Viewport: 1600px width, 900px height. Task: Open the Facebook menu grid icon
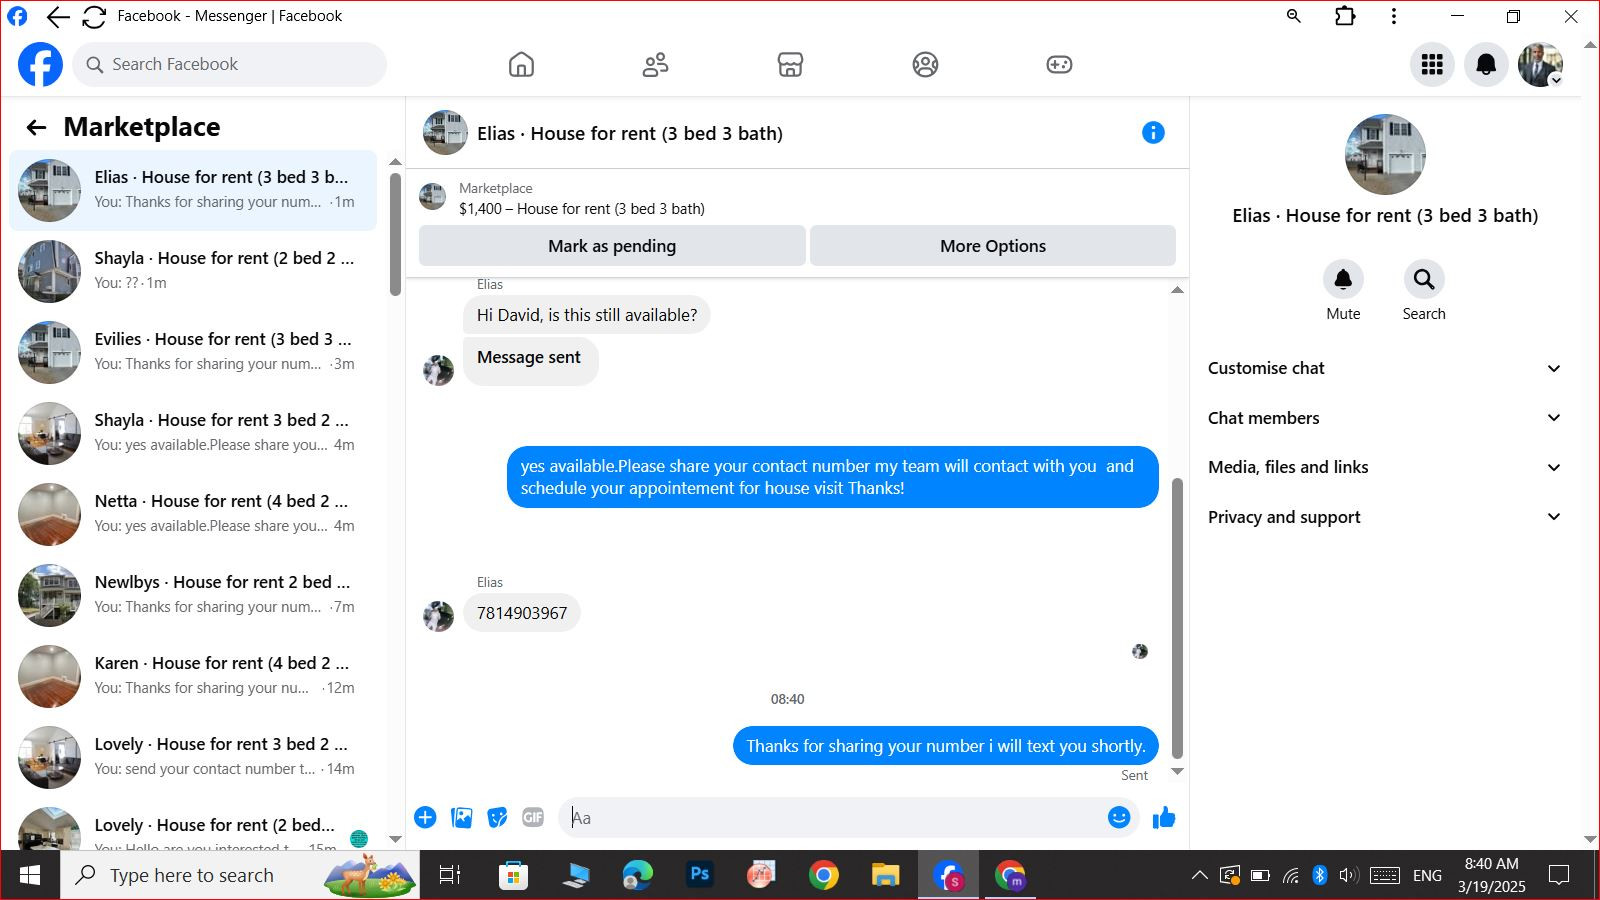(1432, 65)
